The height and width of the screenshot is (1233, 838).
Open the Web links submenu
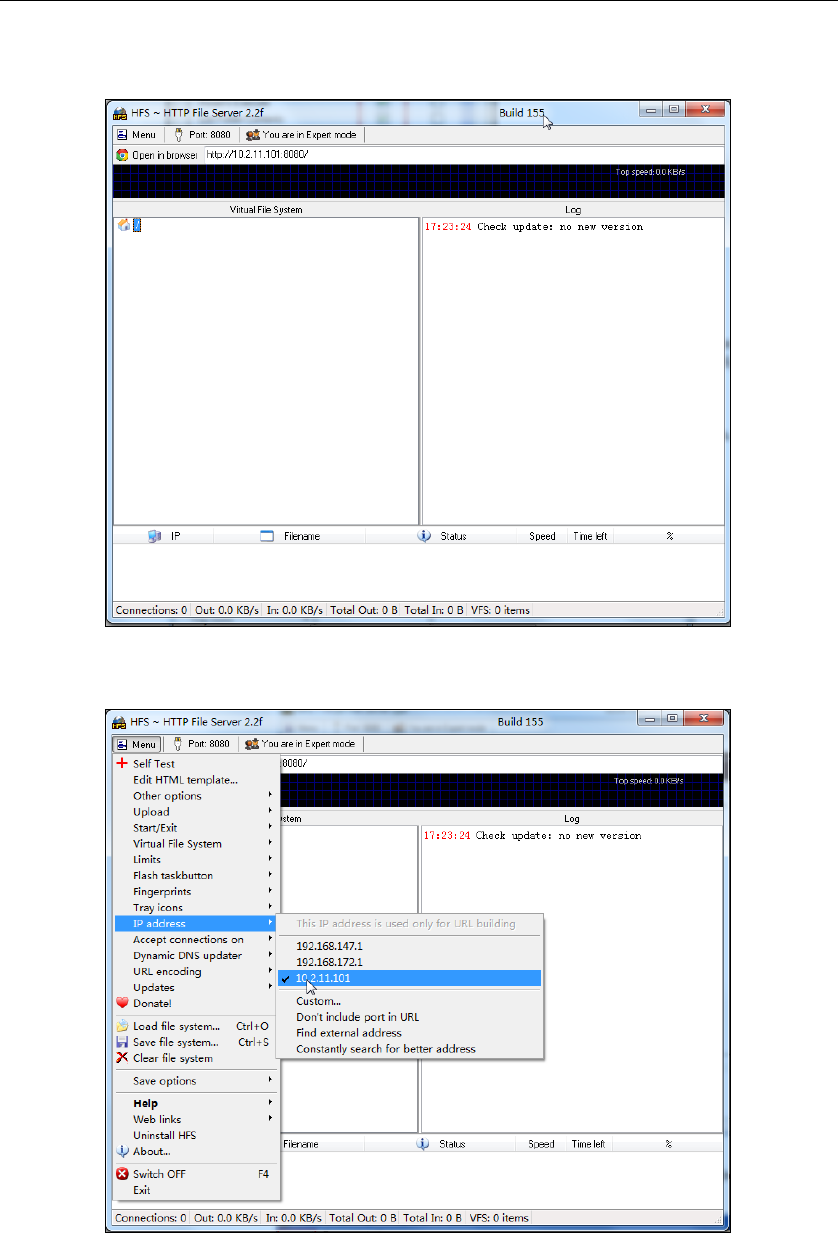pos(196,1119)
